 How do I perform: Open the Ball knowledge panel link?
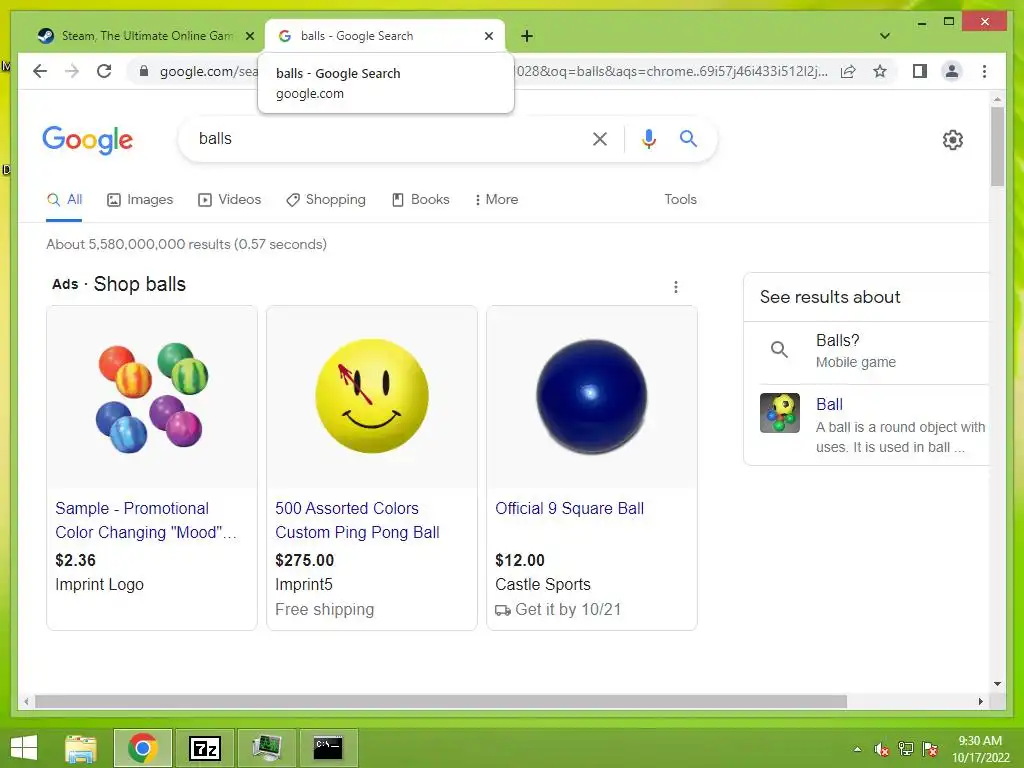tap(829, 404)
